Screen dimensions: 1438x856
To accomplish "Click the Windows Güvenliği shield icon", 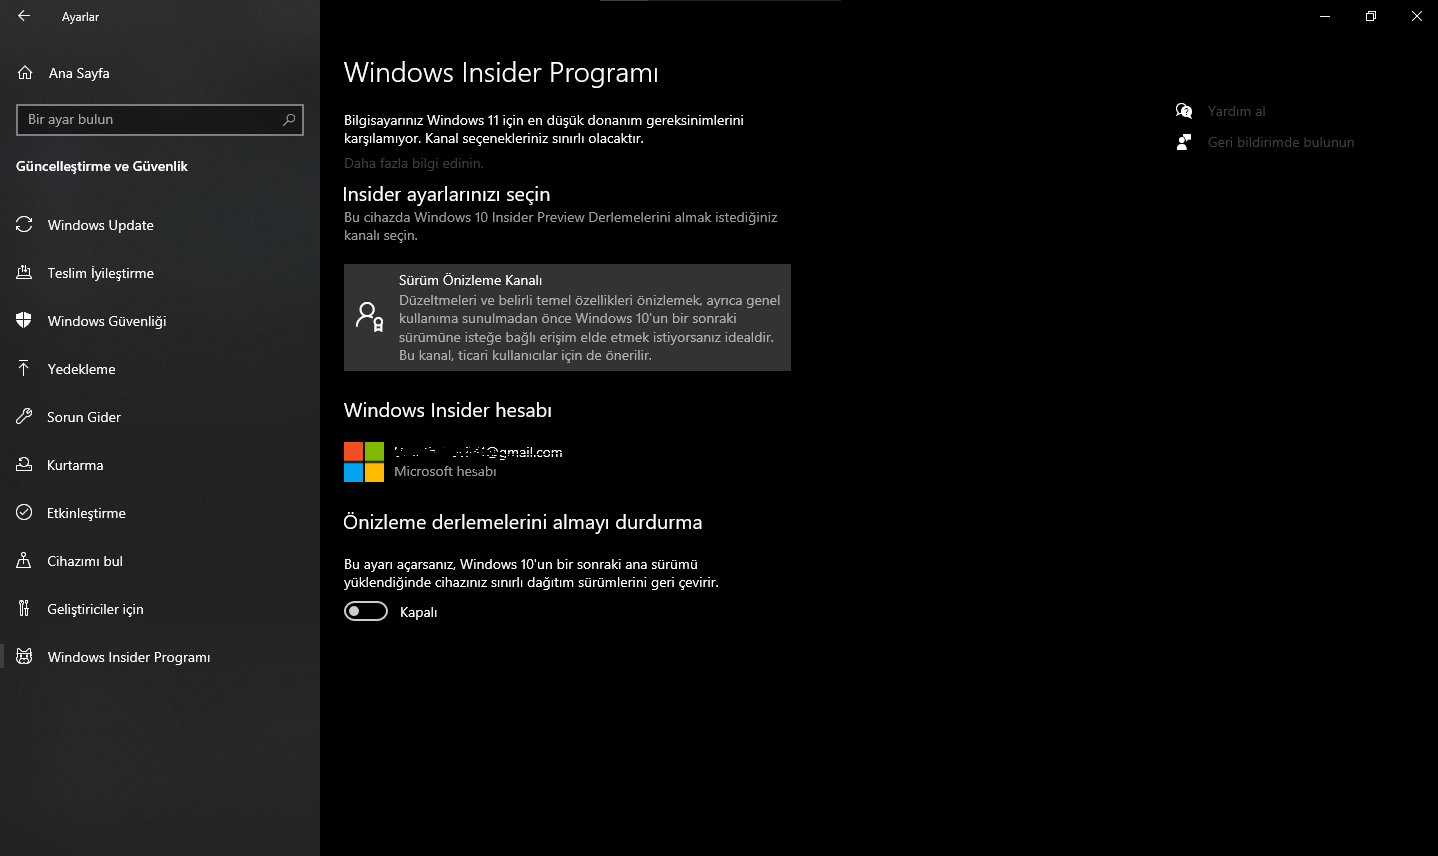I will point(24,321).
